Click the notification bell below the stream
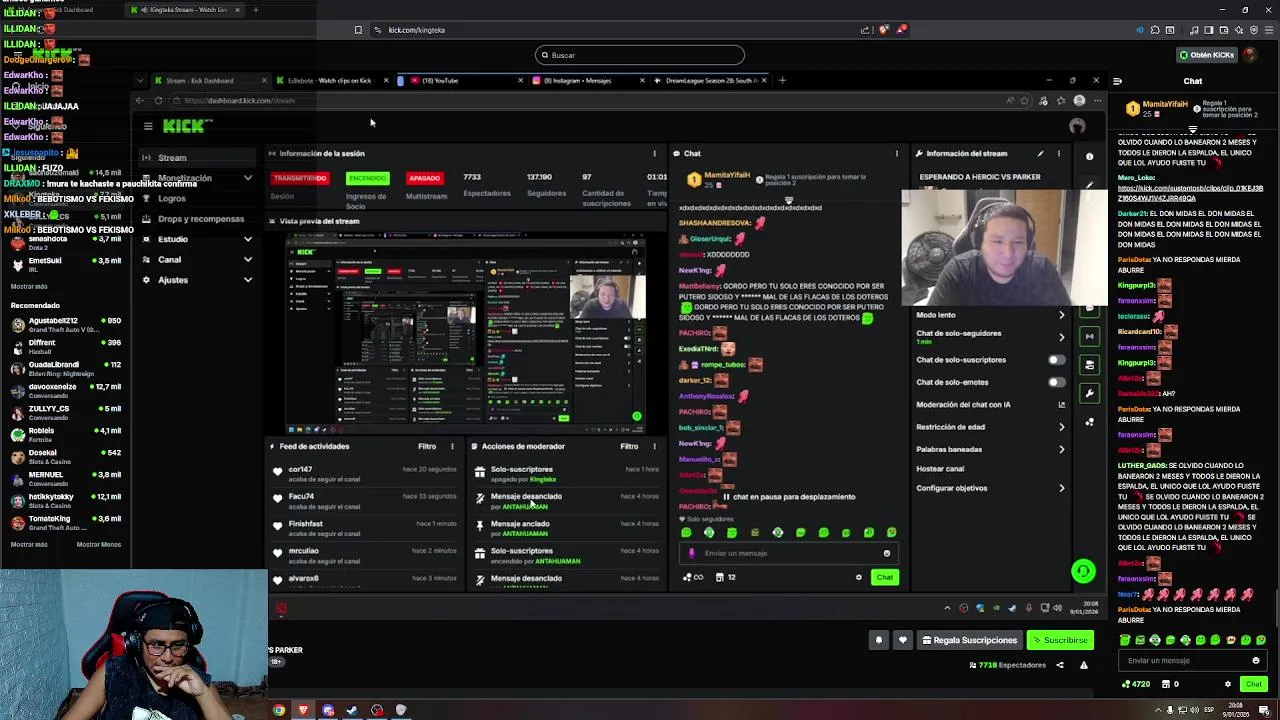 (879, 641)
